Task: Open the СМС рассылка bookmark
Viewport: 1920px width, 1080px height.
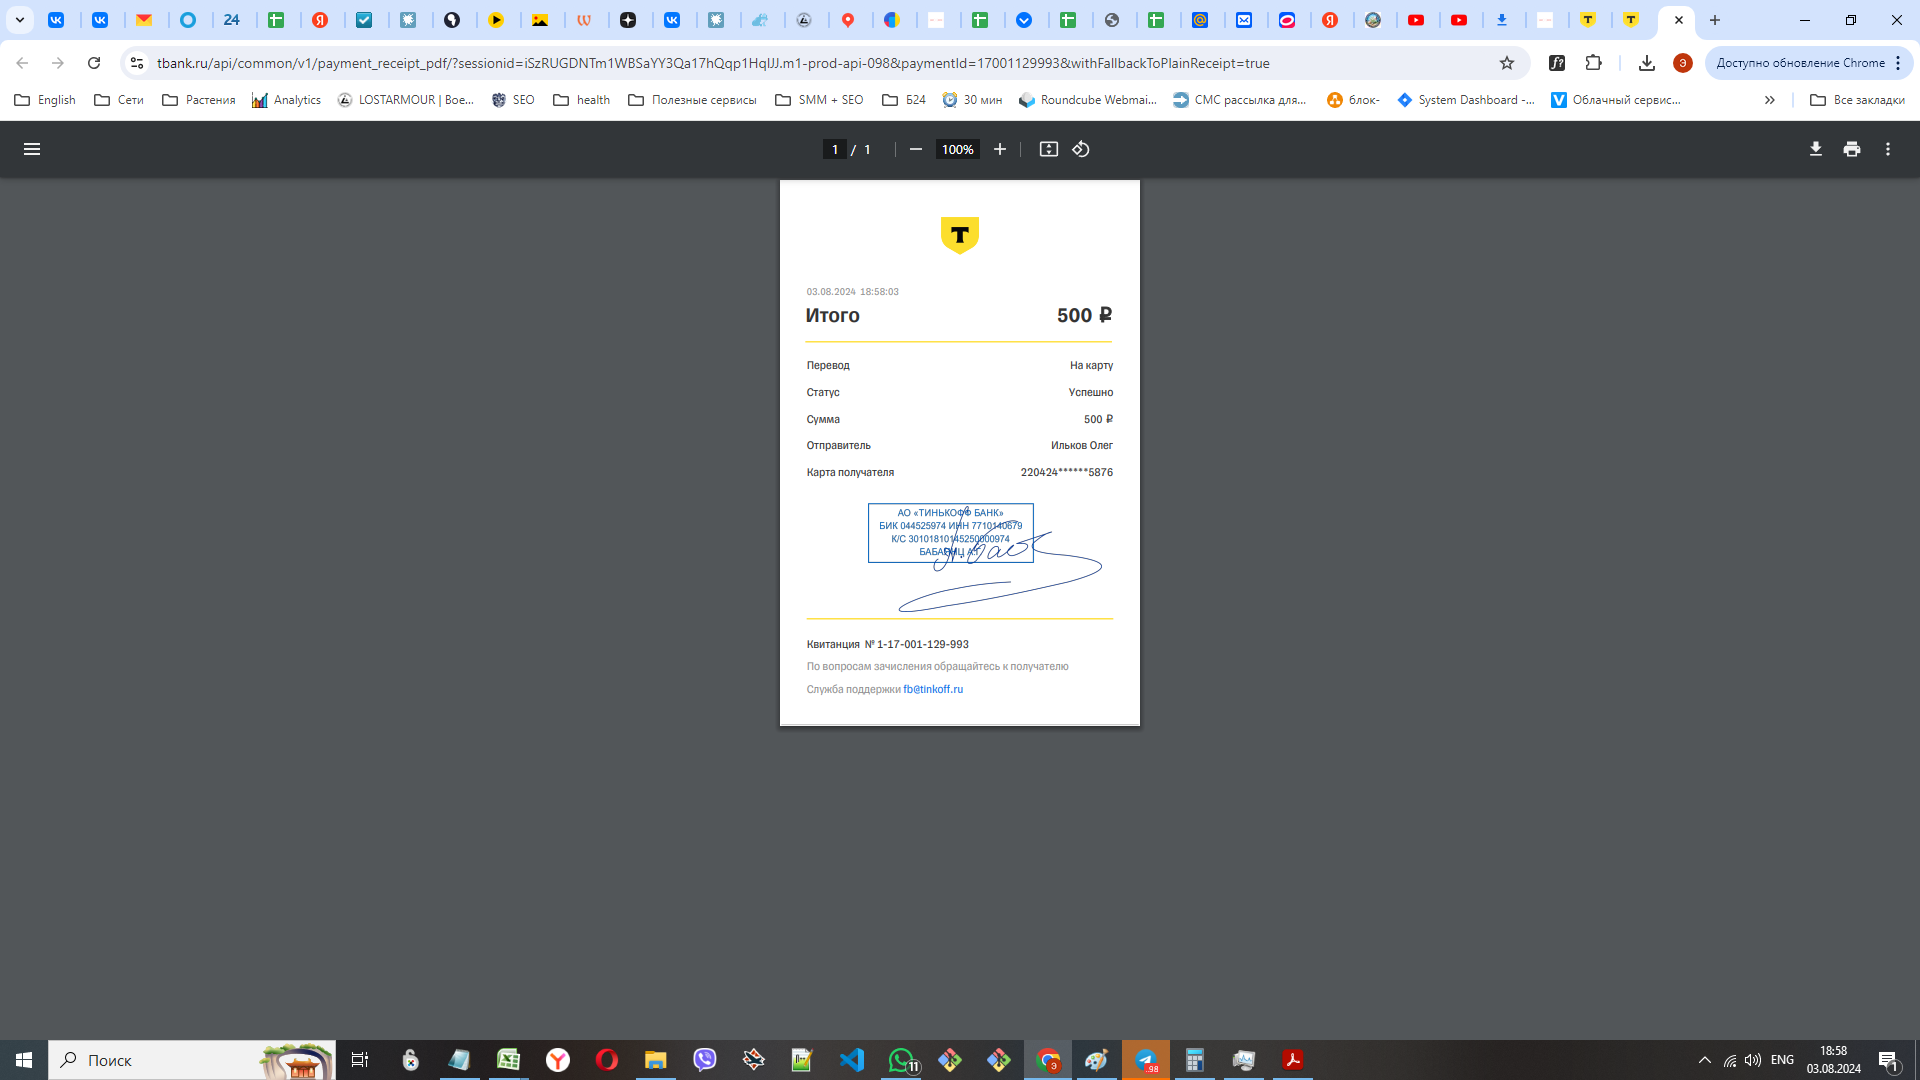Action: click(1240, 100)
